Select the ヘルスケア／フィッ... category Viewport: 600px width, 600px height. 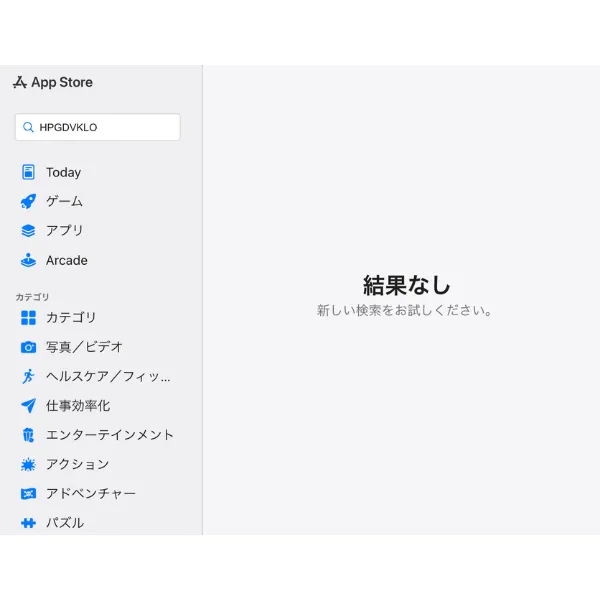pyautogui.click(x=108, y=377)
